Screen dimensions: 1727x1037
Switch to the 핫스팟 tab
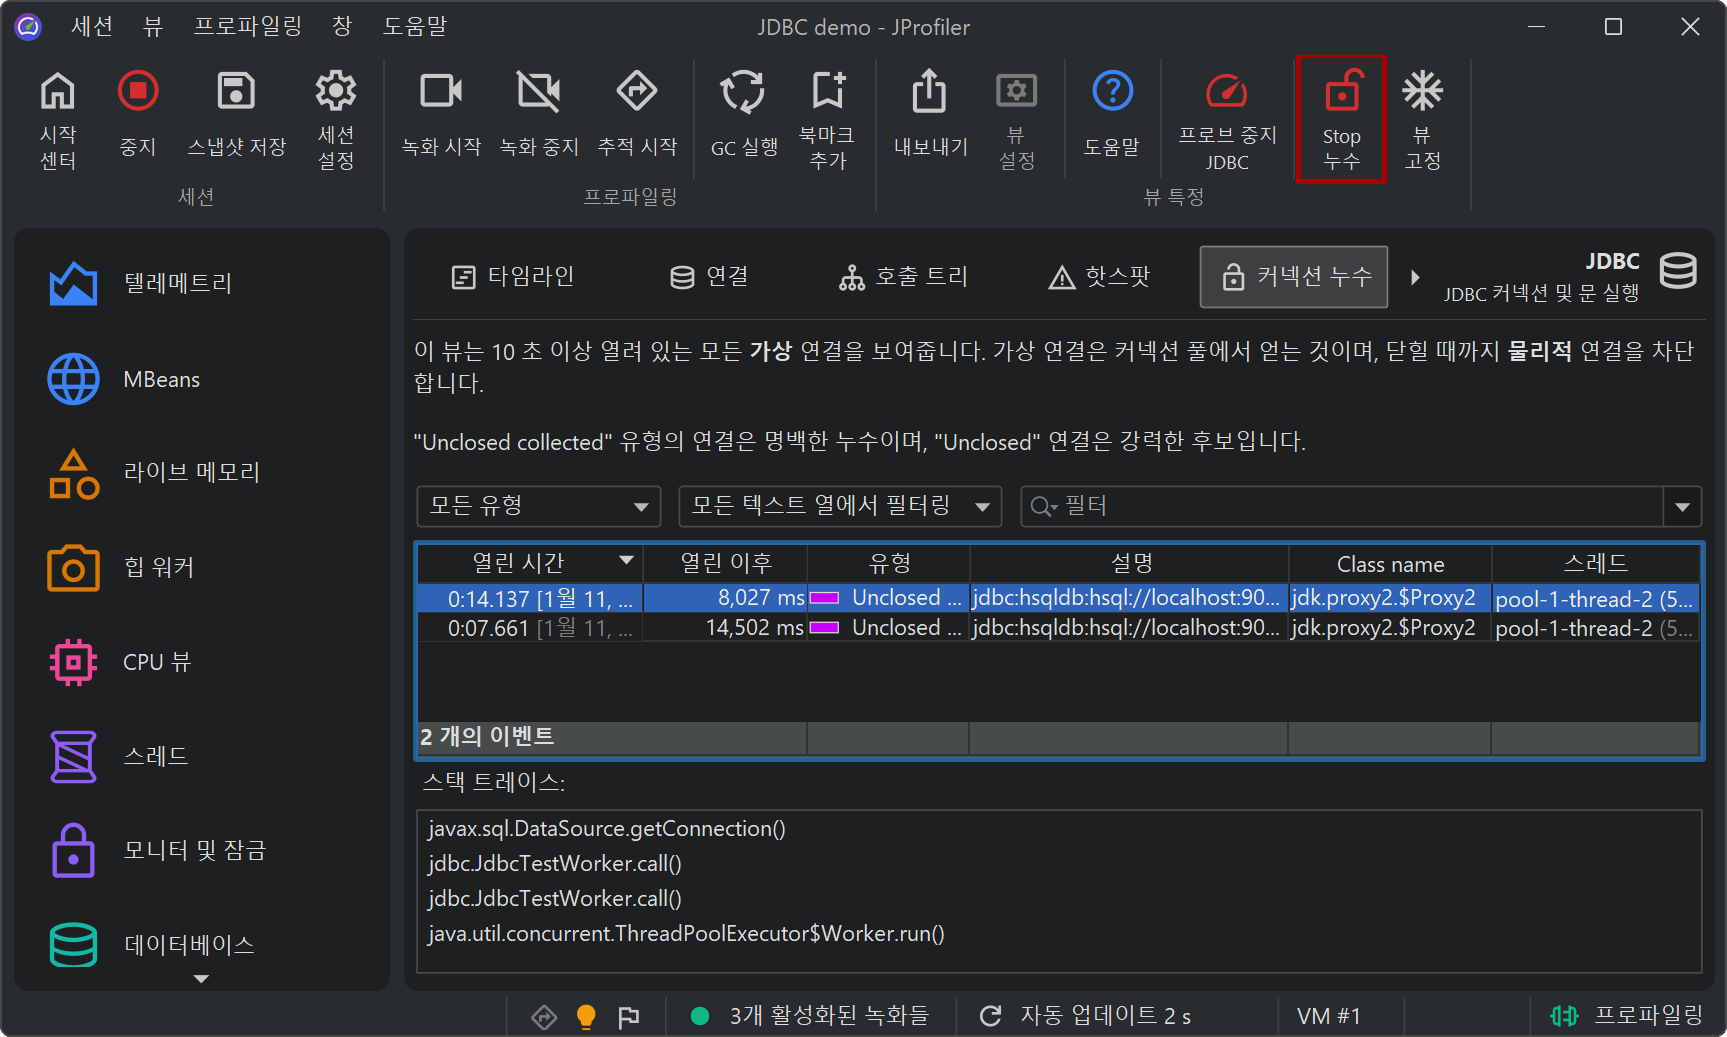click(1100, 277)
